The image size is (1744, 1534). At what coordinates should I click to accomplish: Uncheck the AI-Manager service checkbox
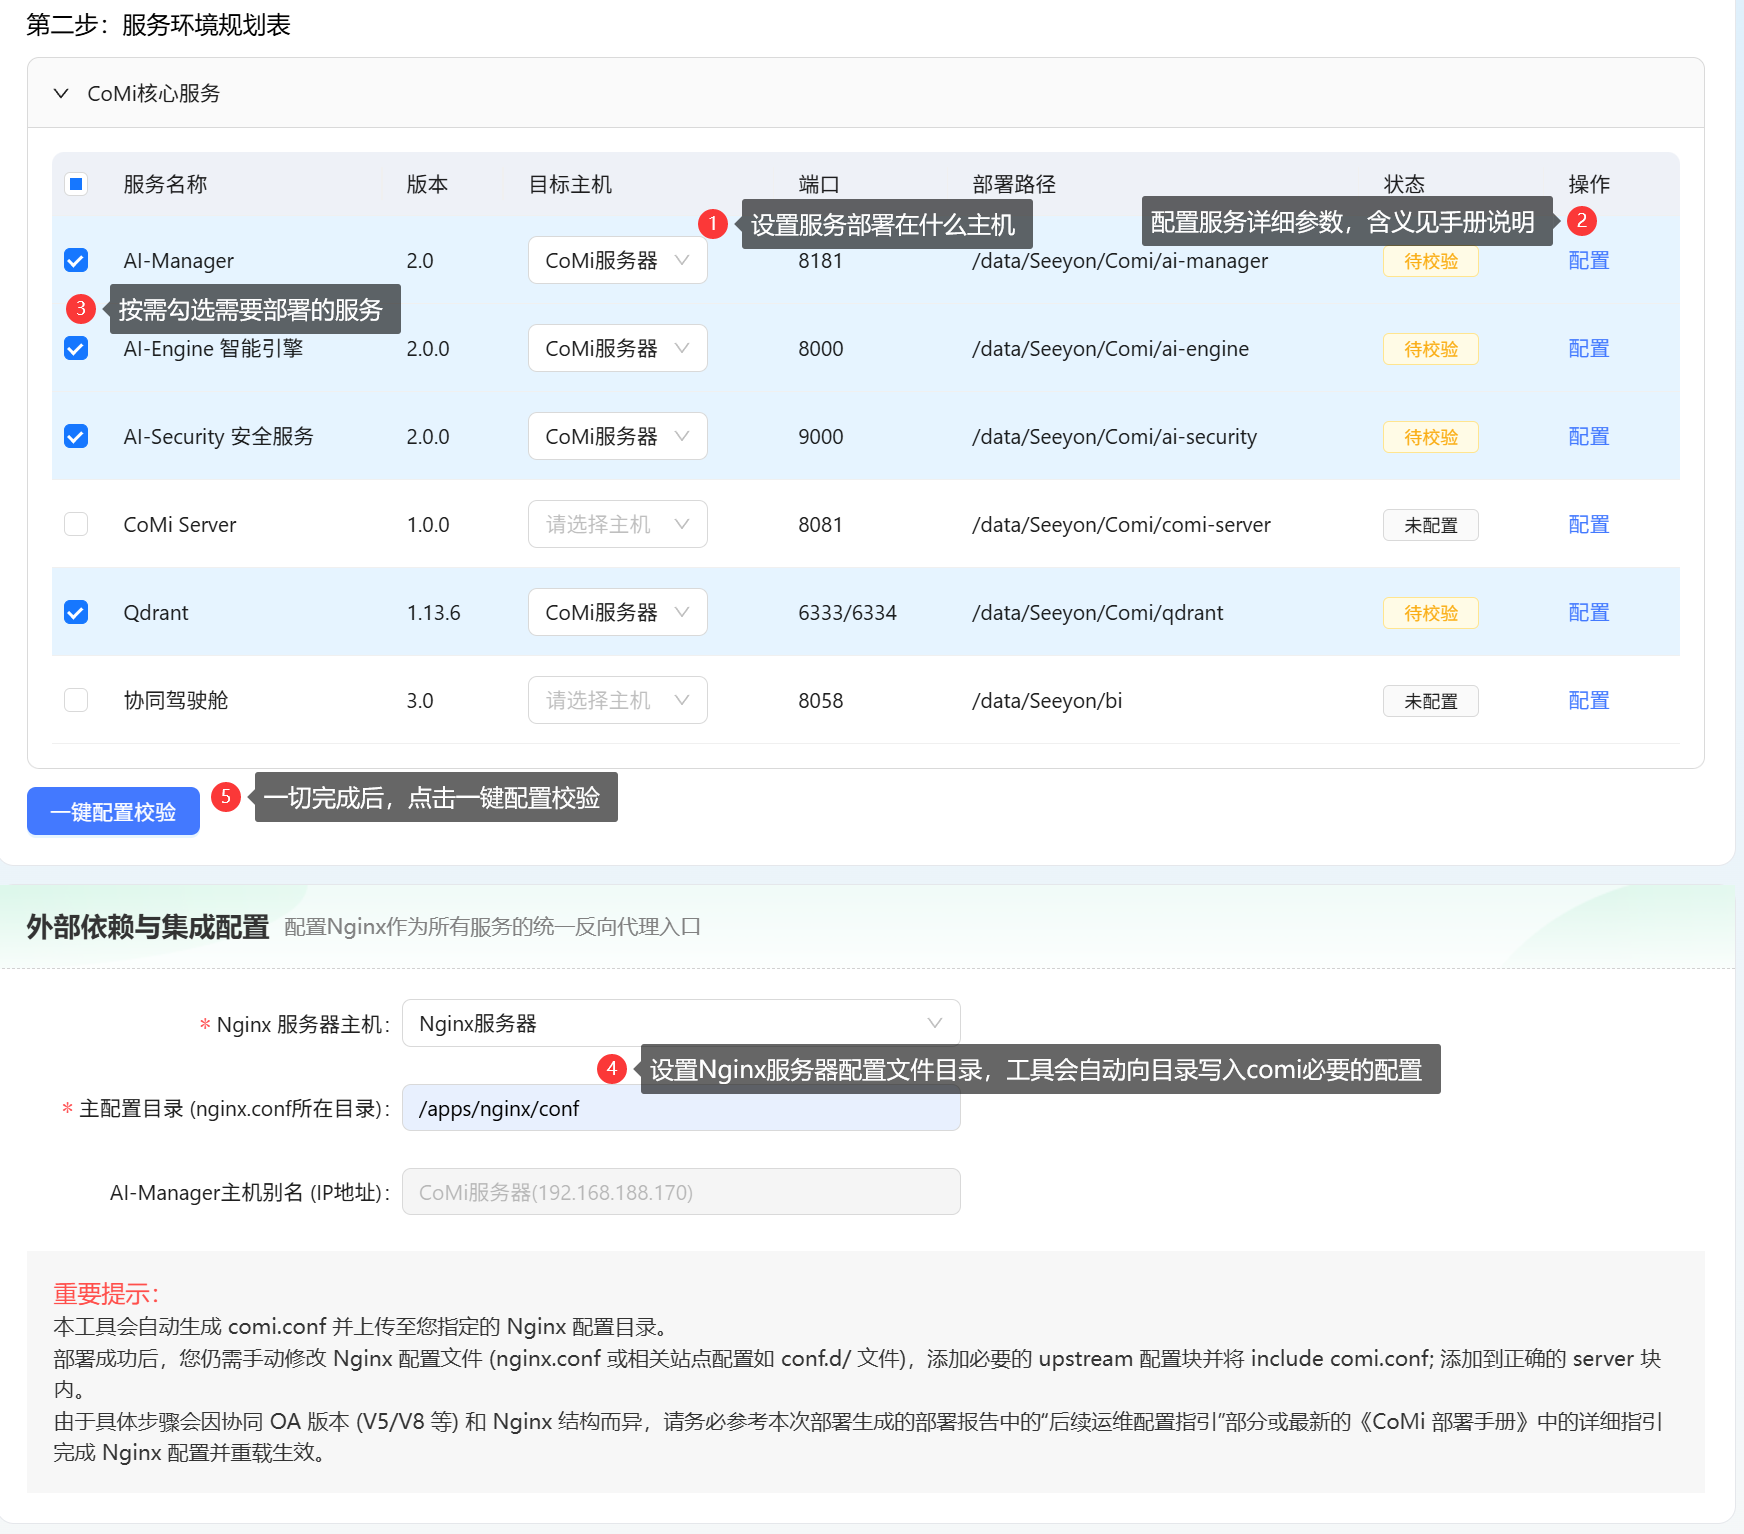76,261
